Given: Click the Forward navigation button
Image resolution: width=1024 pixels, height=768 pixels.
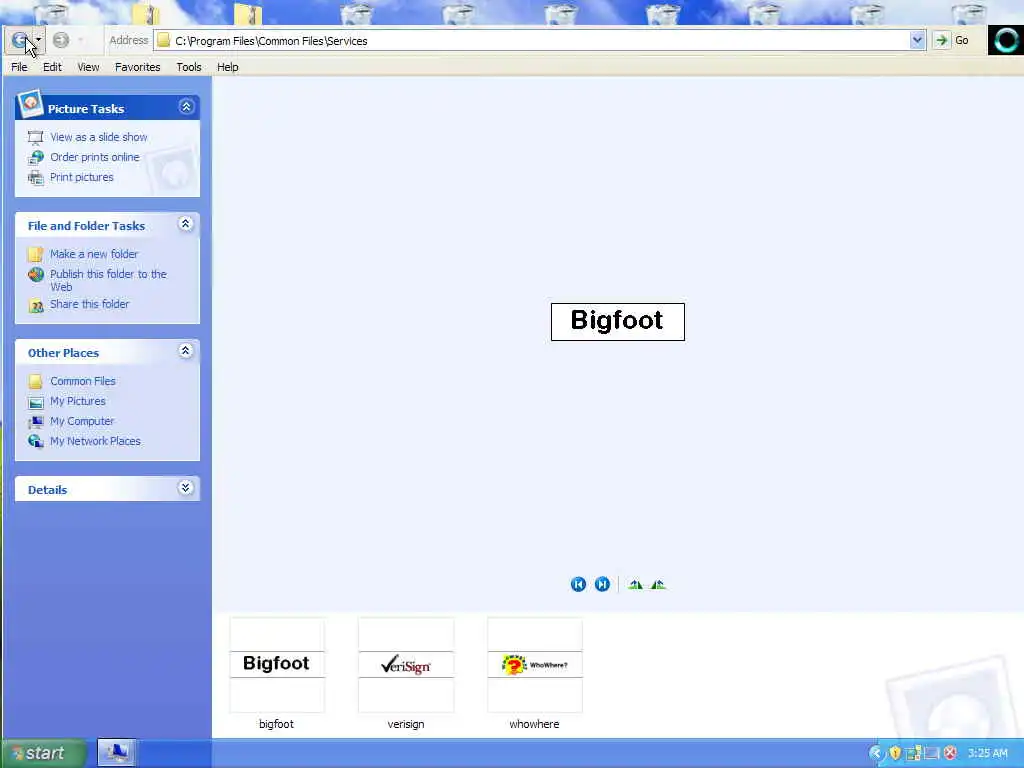Looking at the screenshot, I should [61, 40].
